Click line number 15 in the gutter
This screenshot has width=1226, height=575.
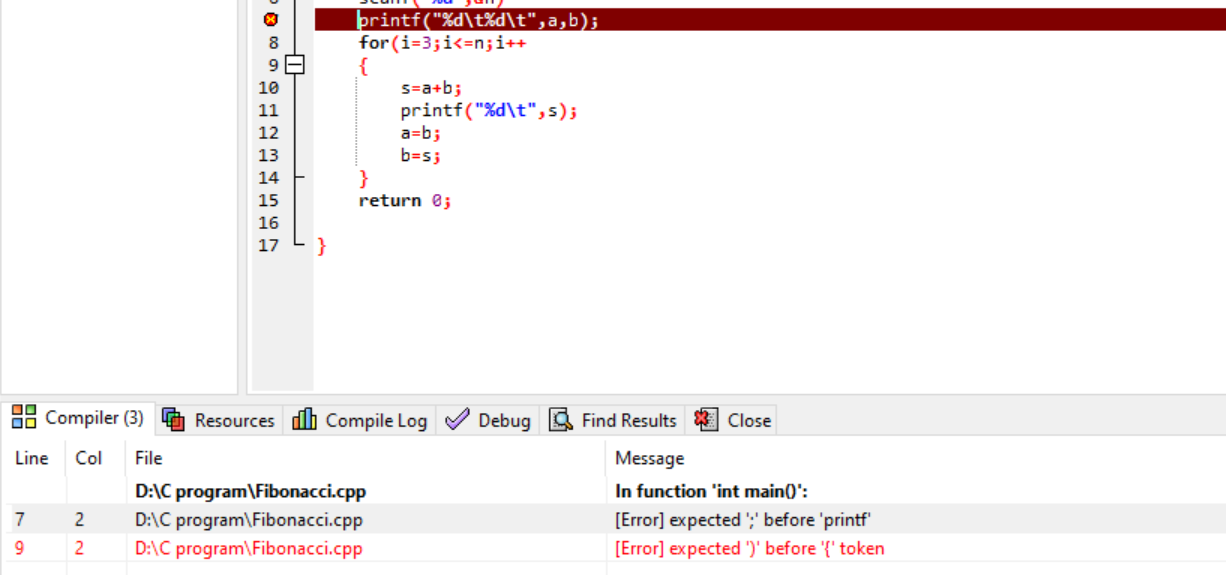(268, 200)
